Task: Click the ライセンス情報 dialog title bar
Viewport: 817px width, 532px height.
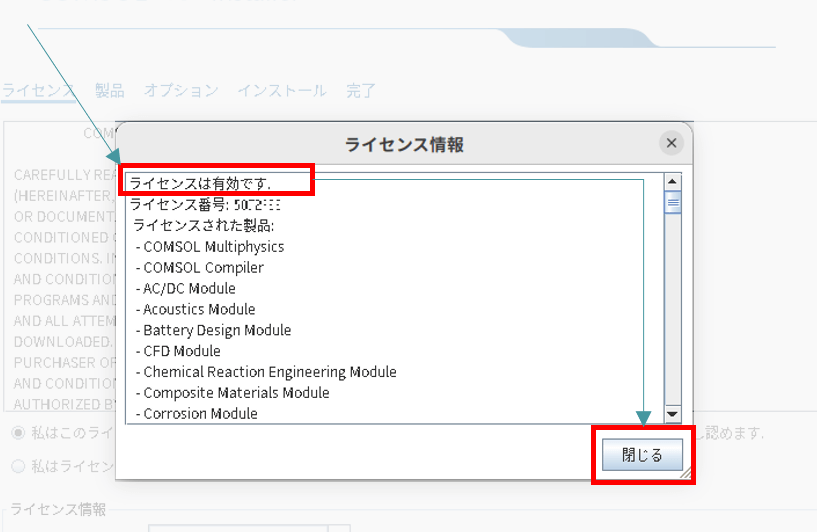Action: click(404, 144)
